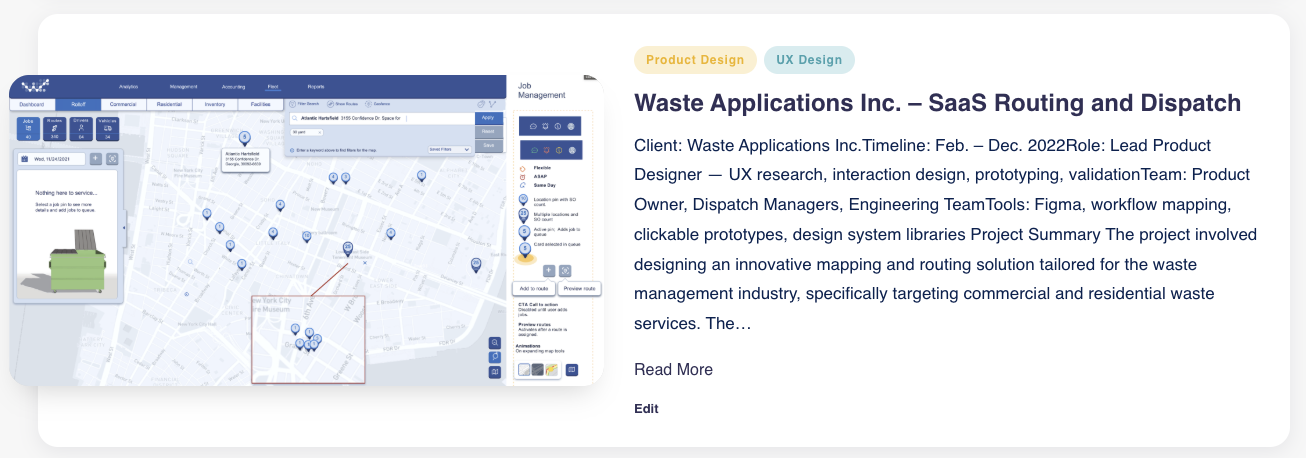Click the plus button next to the date field
This screenshot has height=458, width=1306.
(95, 158)
